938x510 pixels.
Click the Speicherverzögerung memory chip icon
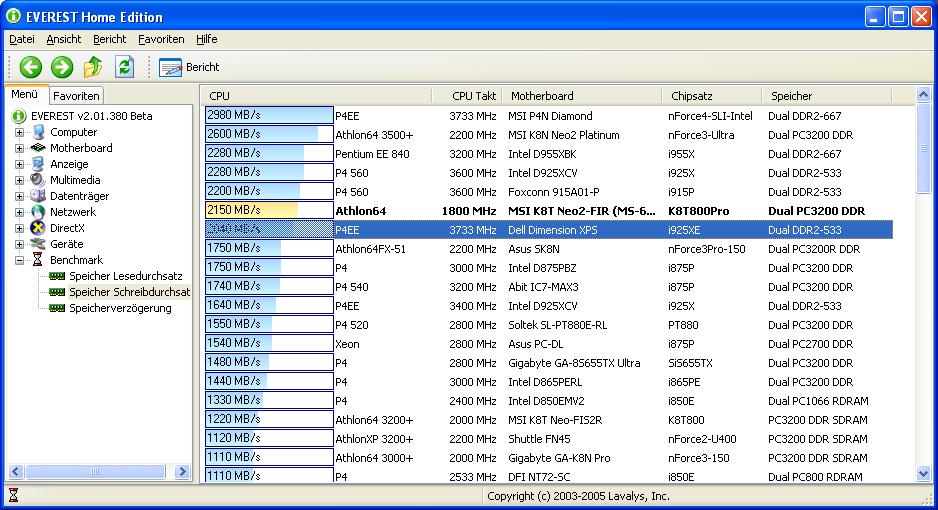57,308
